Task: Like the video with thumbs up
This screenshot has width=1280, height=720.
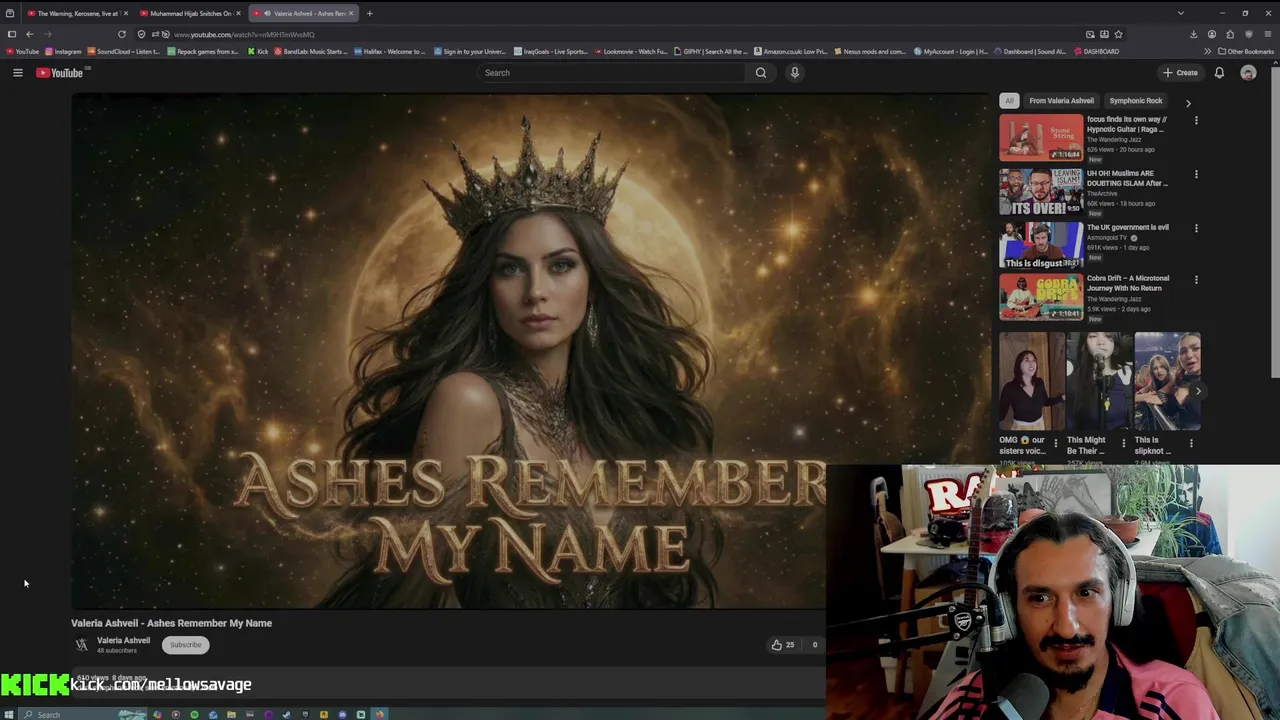Action: 782,645
